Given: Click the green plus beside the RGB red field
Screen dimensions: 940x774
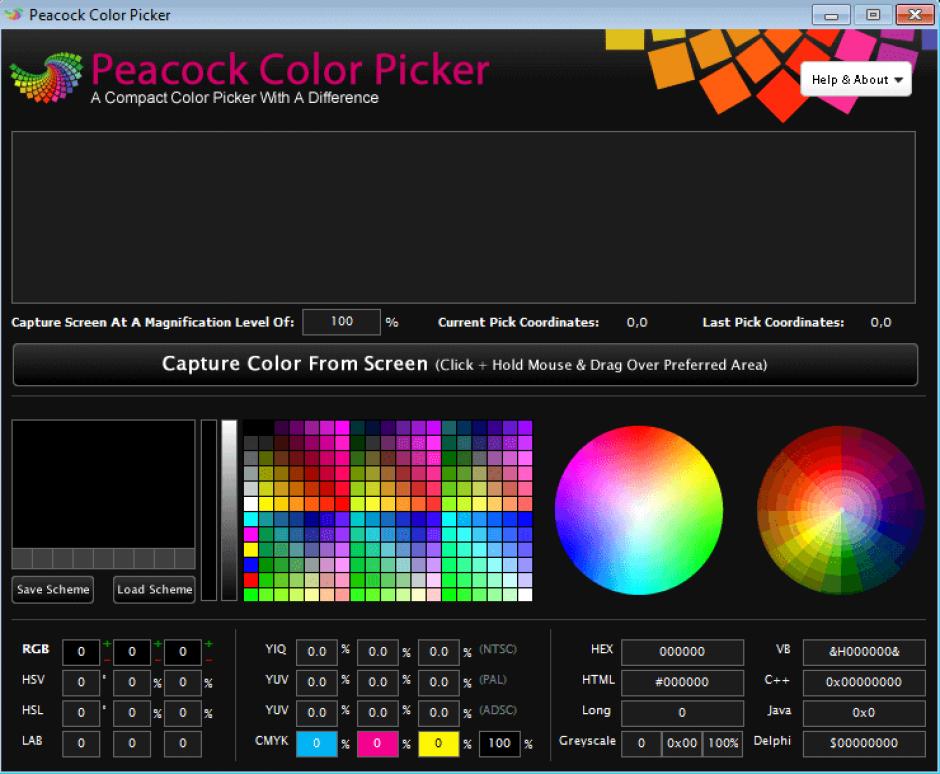Looking at the screenshot, I should coord(107,644).
